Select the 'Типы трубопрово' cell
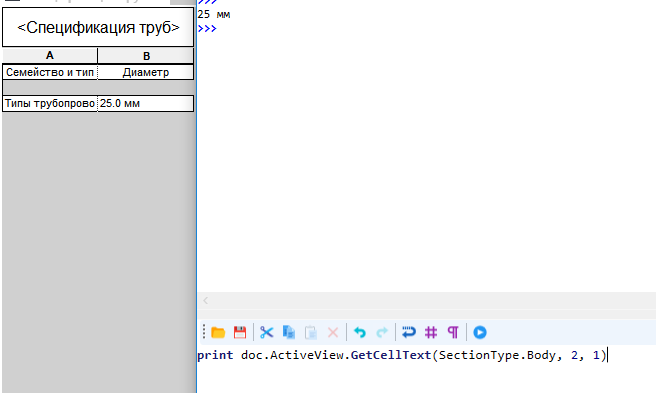Screen dimensions: 656x393 point(50,103)
